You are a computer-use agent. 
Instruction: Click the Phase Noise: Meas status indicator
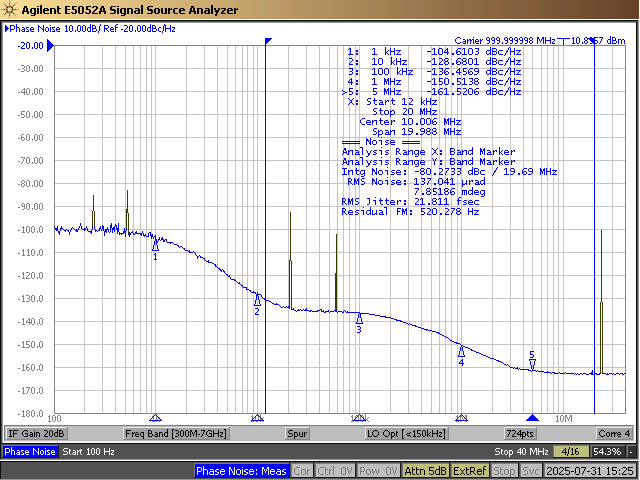coord(241,471)
